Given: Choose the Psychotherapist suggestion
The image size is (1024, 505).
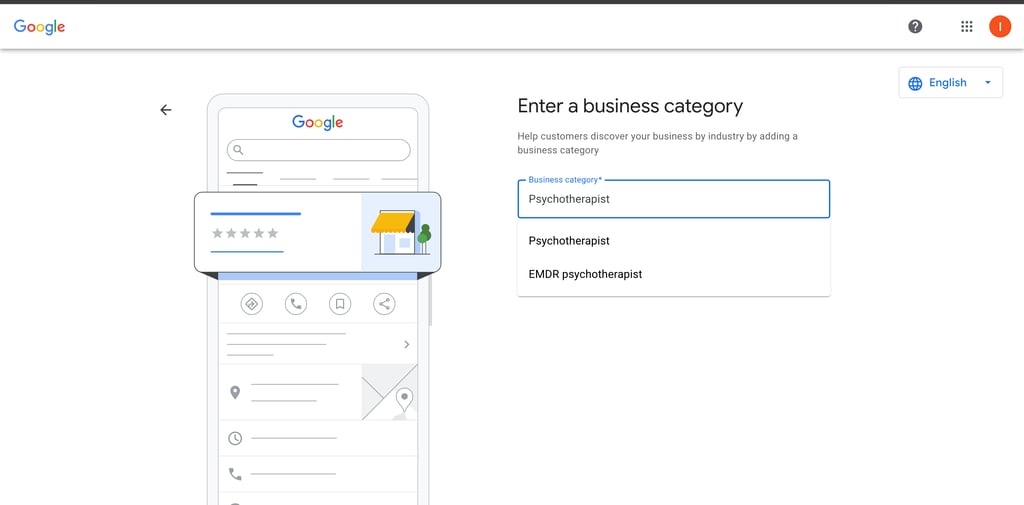Looking at the screenshot, I should pyautogui.click(x=673, y=240).
